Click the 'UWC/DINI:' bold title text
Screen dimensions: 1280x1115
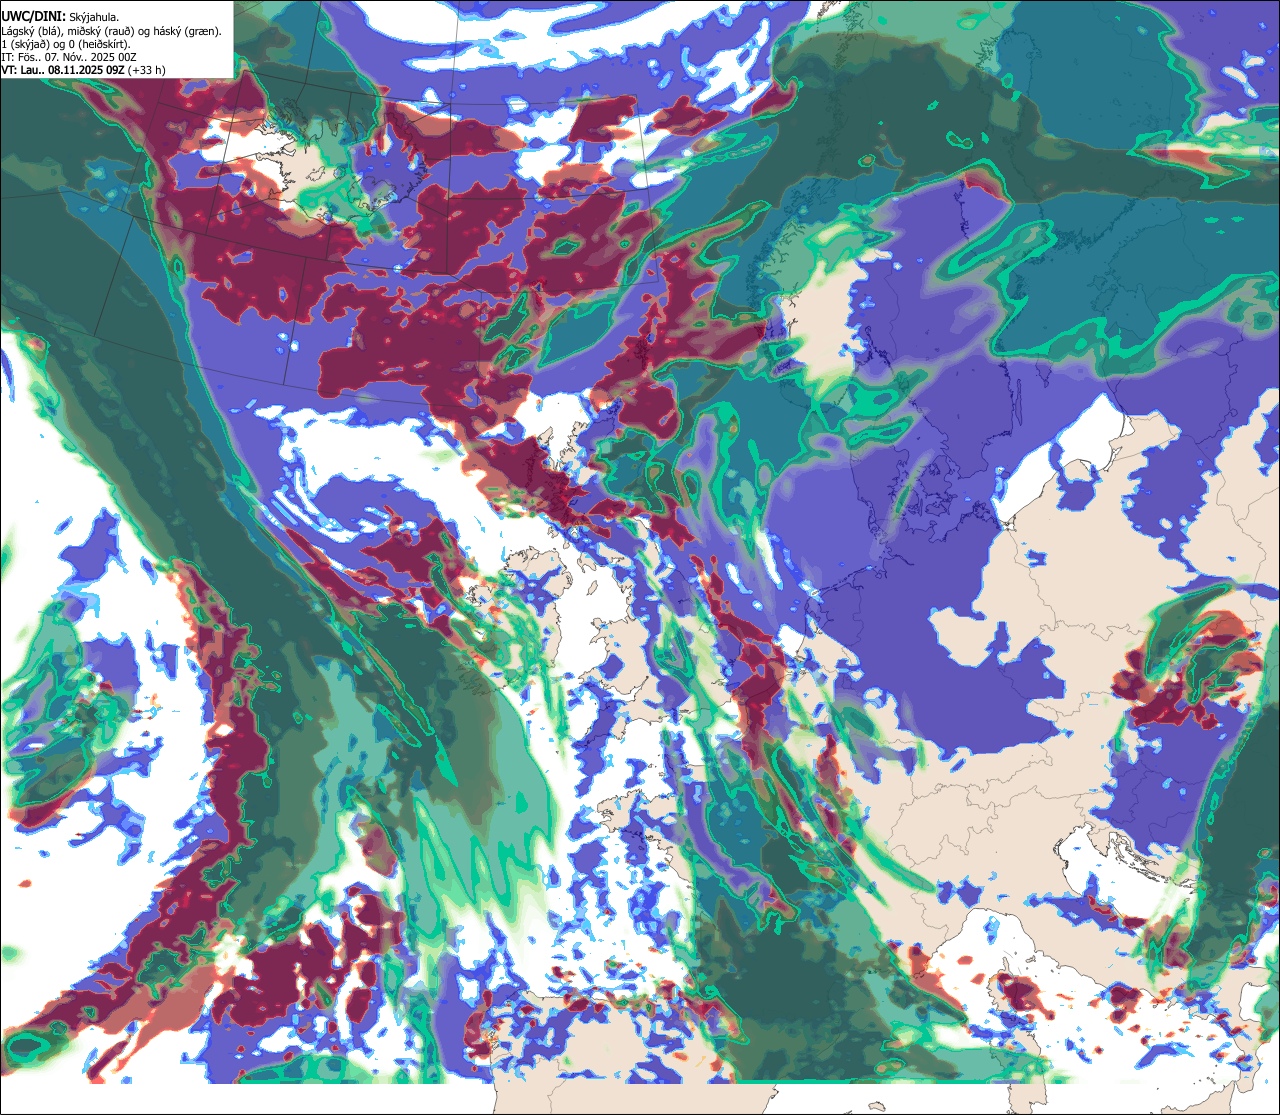34,17
